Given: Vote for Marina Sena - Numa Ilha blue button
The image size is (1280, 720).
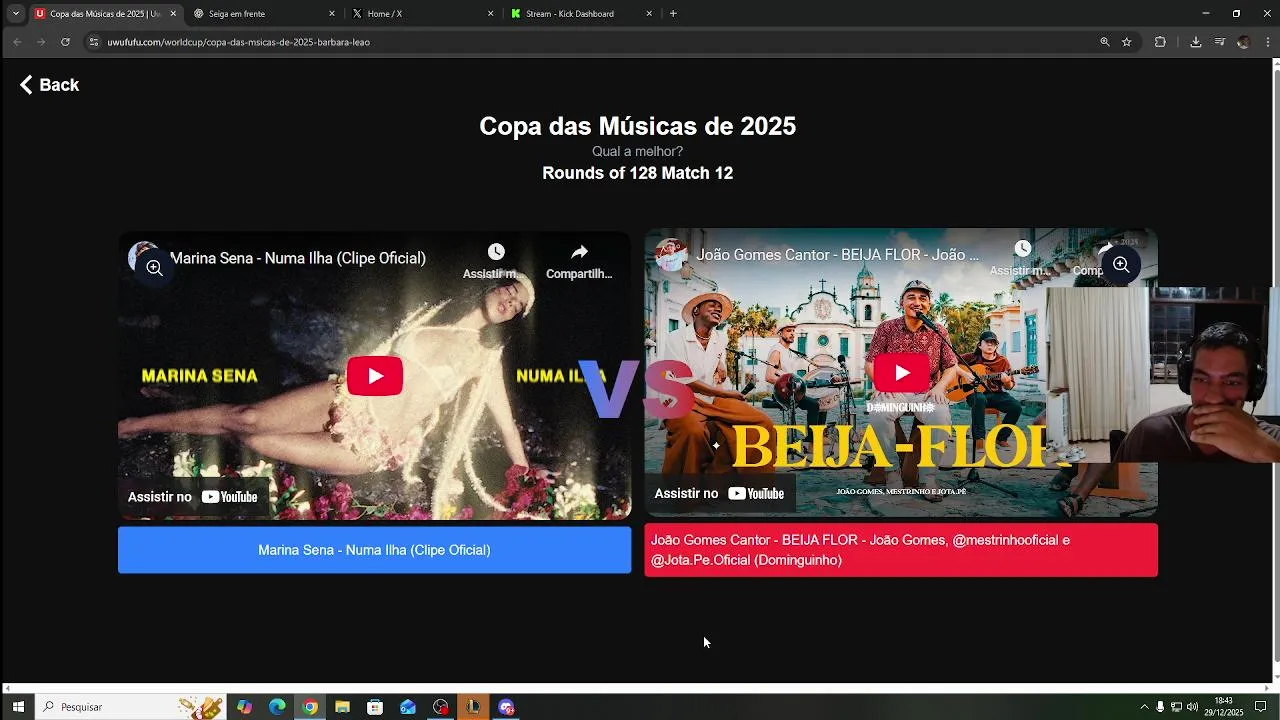Looking at the screenshot, I should tap(374, 550).
